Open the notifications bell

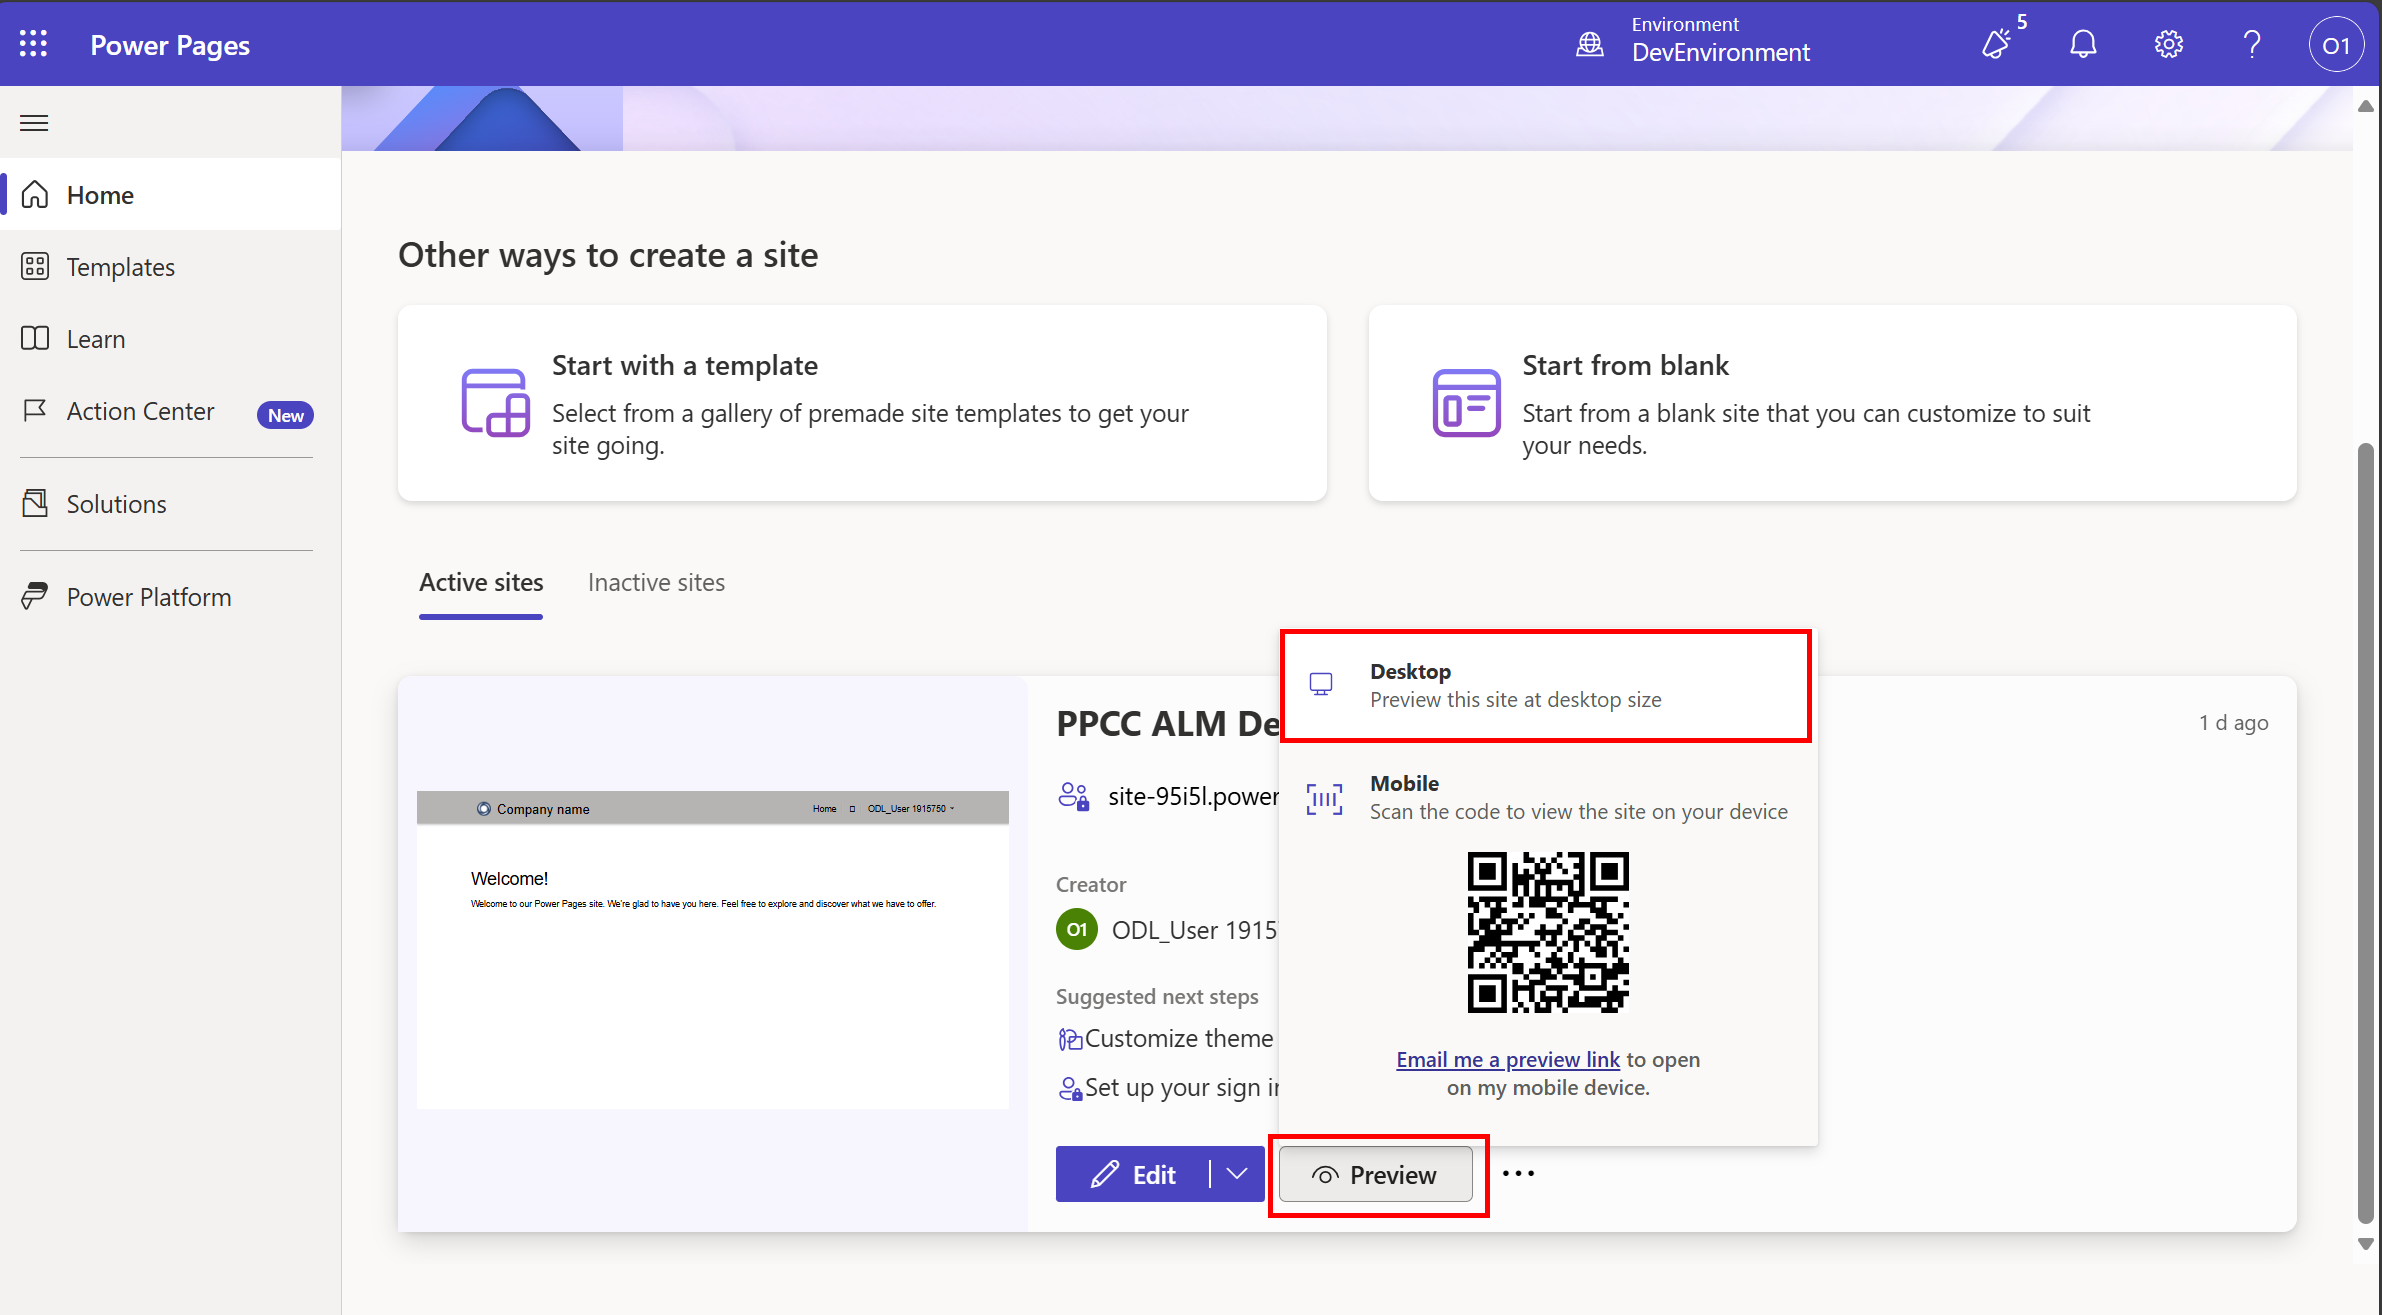click(x=2083, y=44)
